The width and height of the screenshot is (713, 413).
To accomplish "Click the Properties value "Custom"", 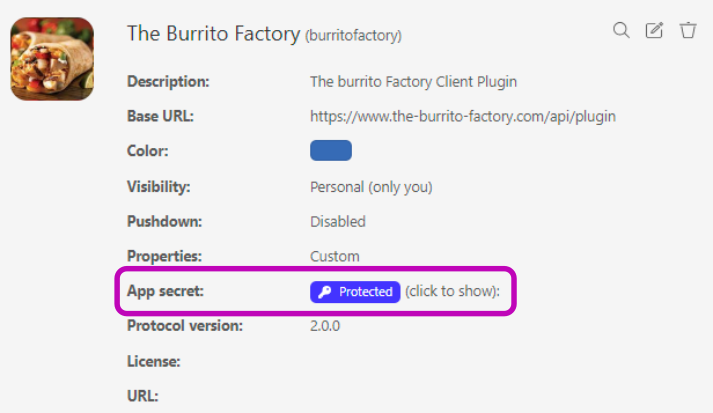I will (x=335, y=256).
